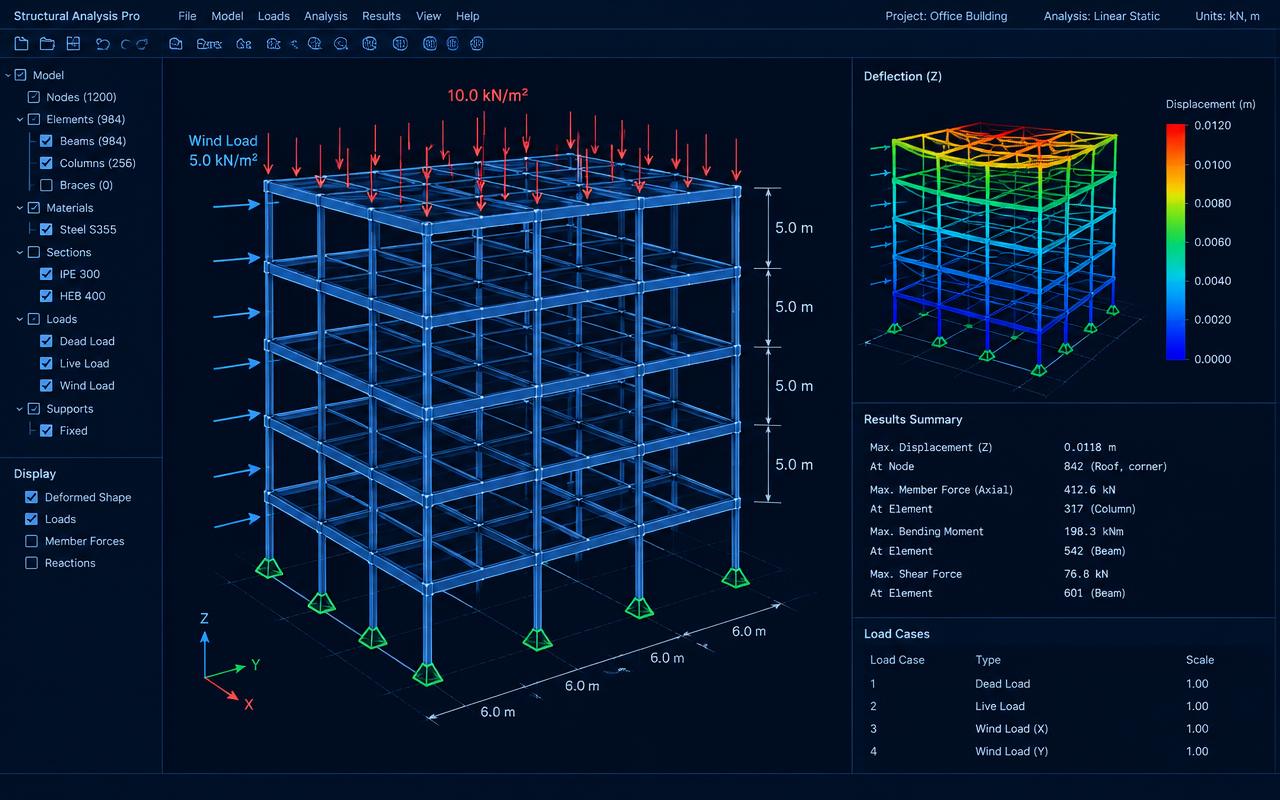Collapse the Model tree root

point(7,75)
